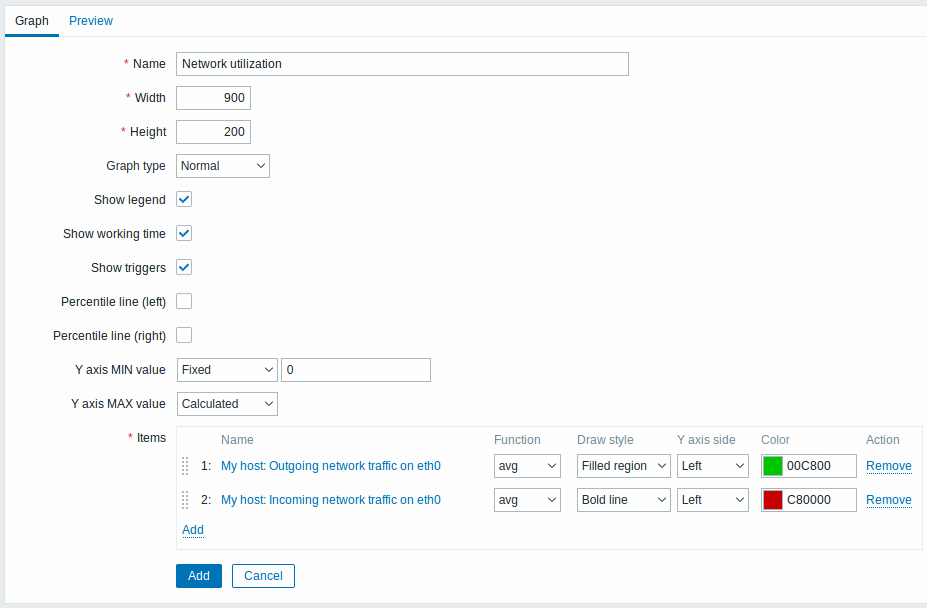Click drag handle icon for Incoming traffic row

184,500
